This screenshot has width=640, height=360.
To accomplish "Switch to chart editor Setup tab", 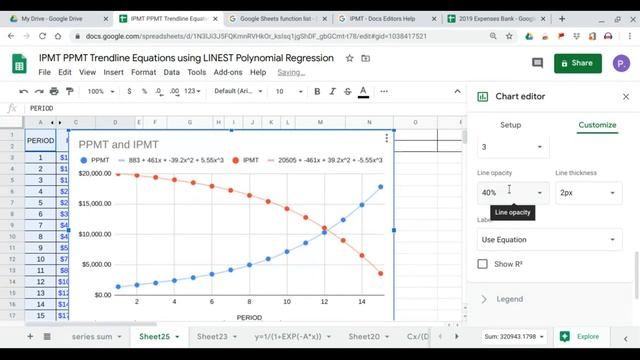I will coord(511,125).
